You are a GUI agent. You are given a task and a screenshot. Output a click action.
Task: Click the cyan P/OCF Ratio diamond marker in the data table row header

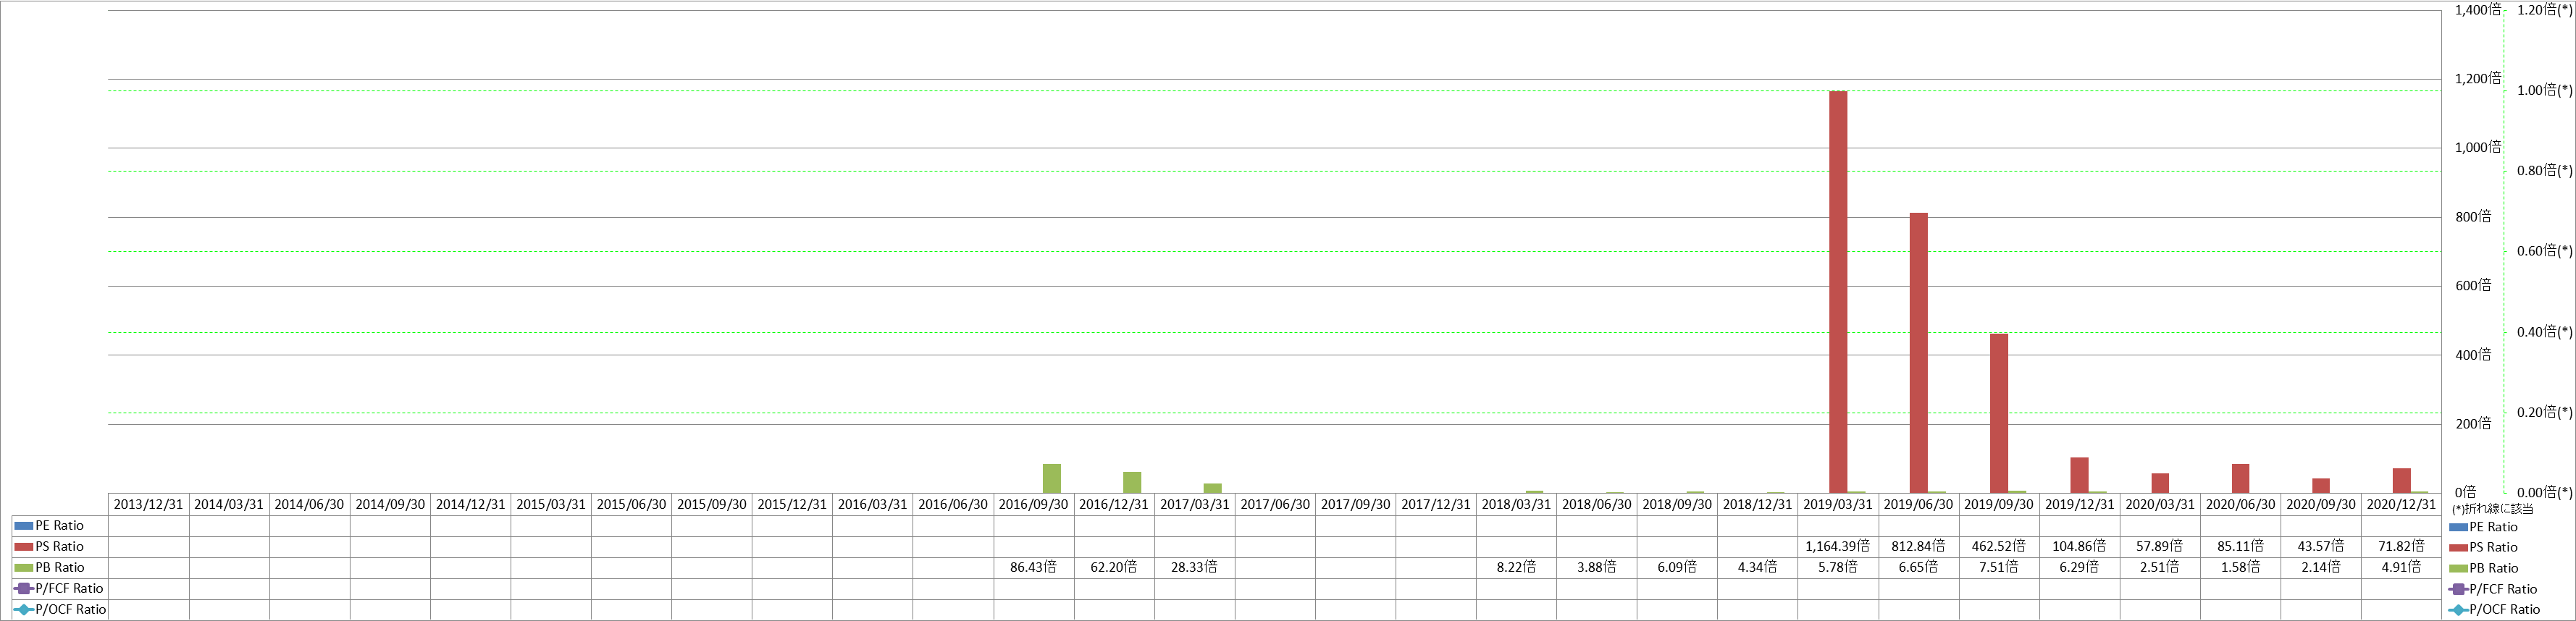(x=24, y=610)
